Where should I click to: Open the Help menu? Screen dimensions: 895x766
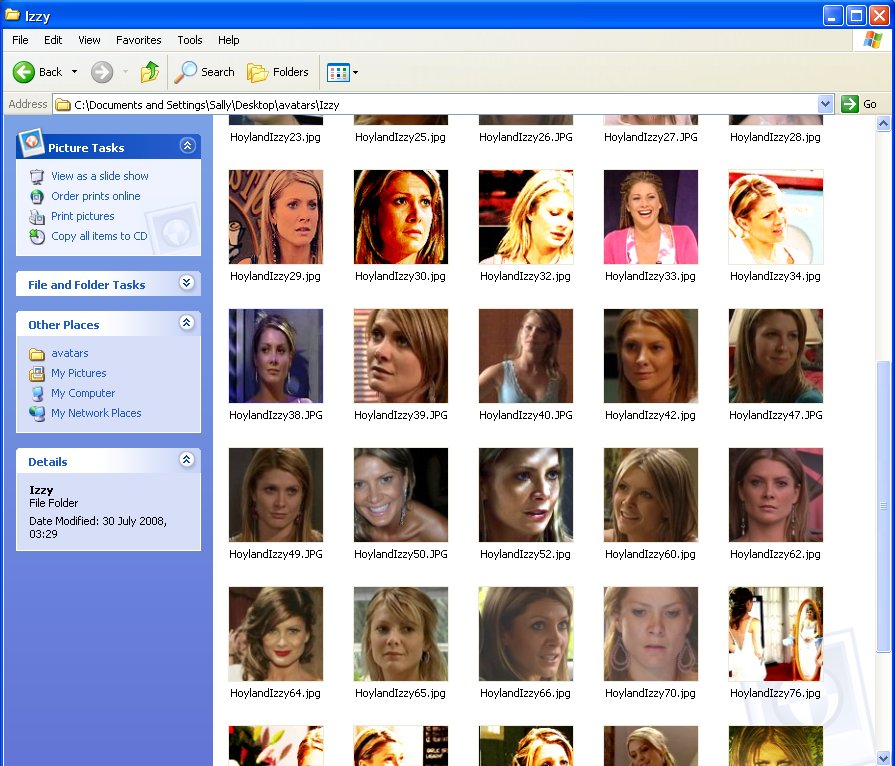pos(228,40)
